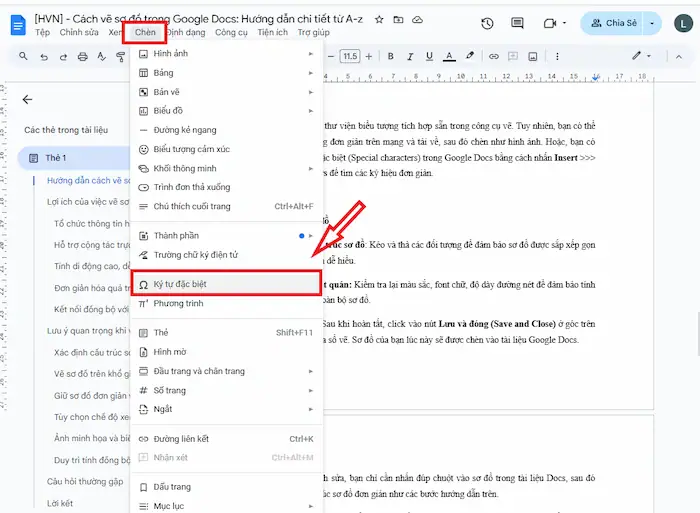This screenshot has width=700, height=513.
Task: Select the paint format tool
Action: (x=120, y=57)
